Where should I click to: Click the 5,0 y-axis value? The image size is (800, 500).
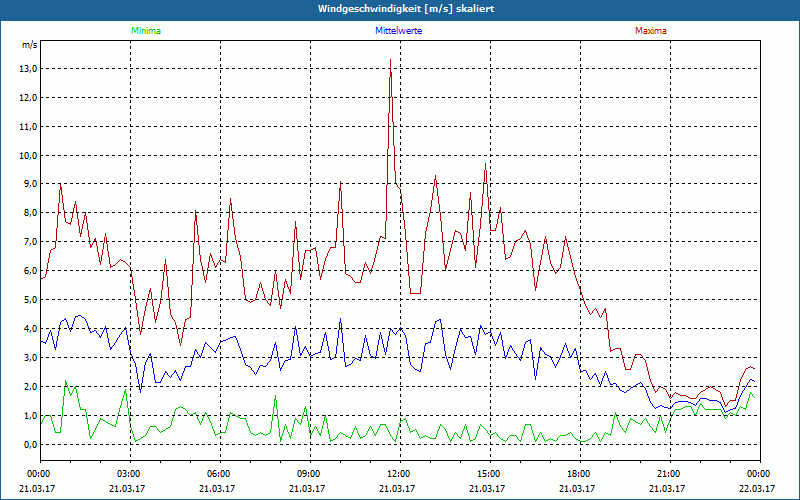click(31, 300)
